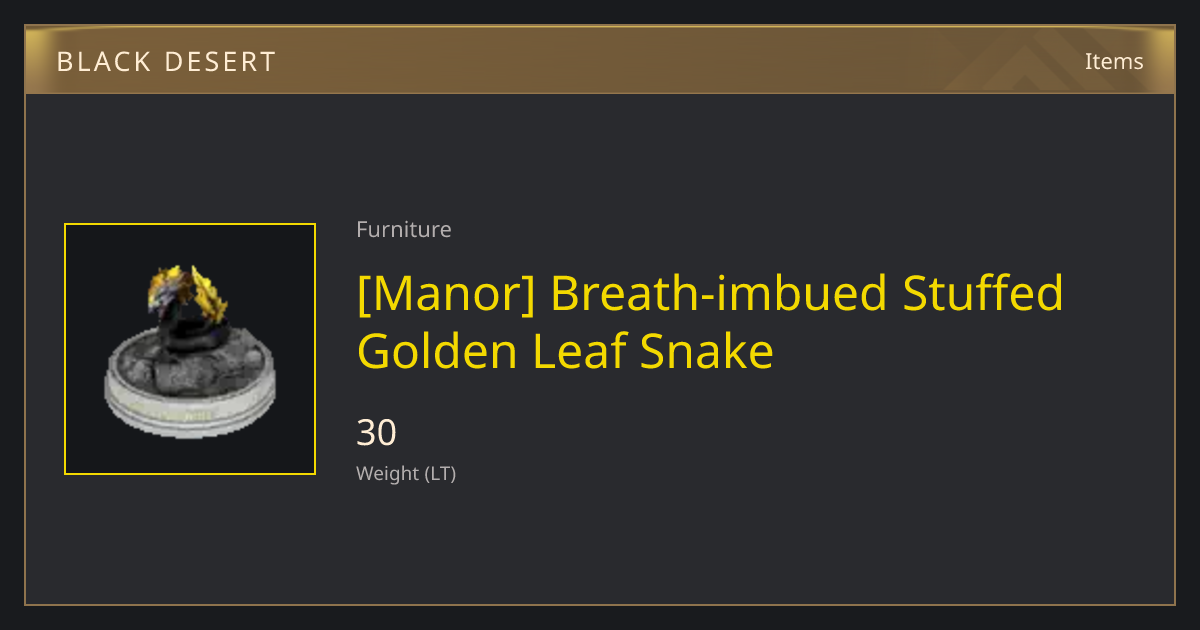Click the Weight (LT) label
Viewport: 1200px width, 630px height.
click(406, 474)
